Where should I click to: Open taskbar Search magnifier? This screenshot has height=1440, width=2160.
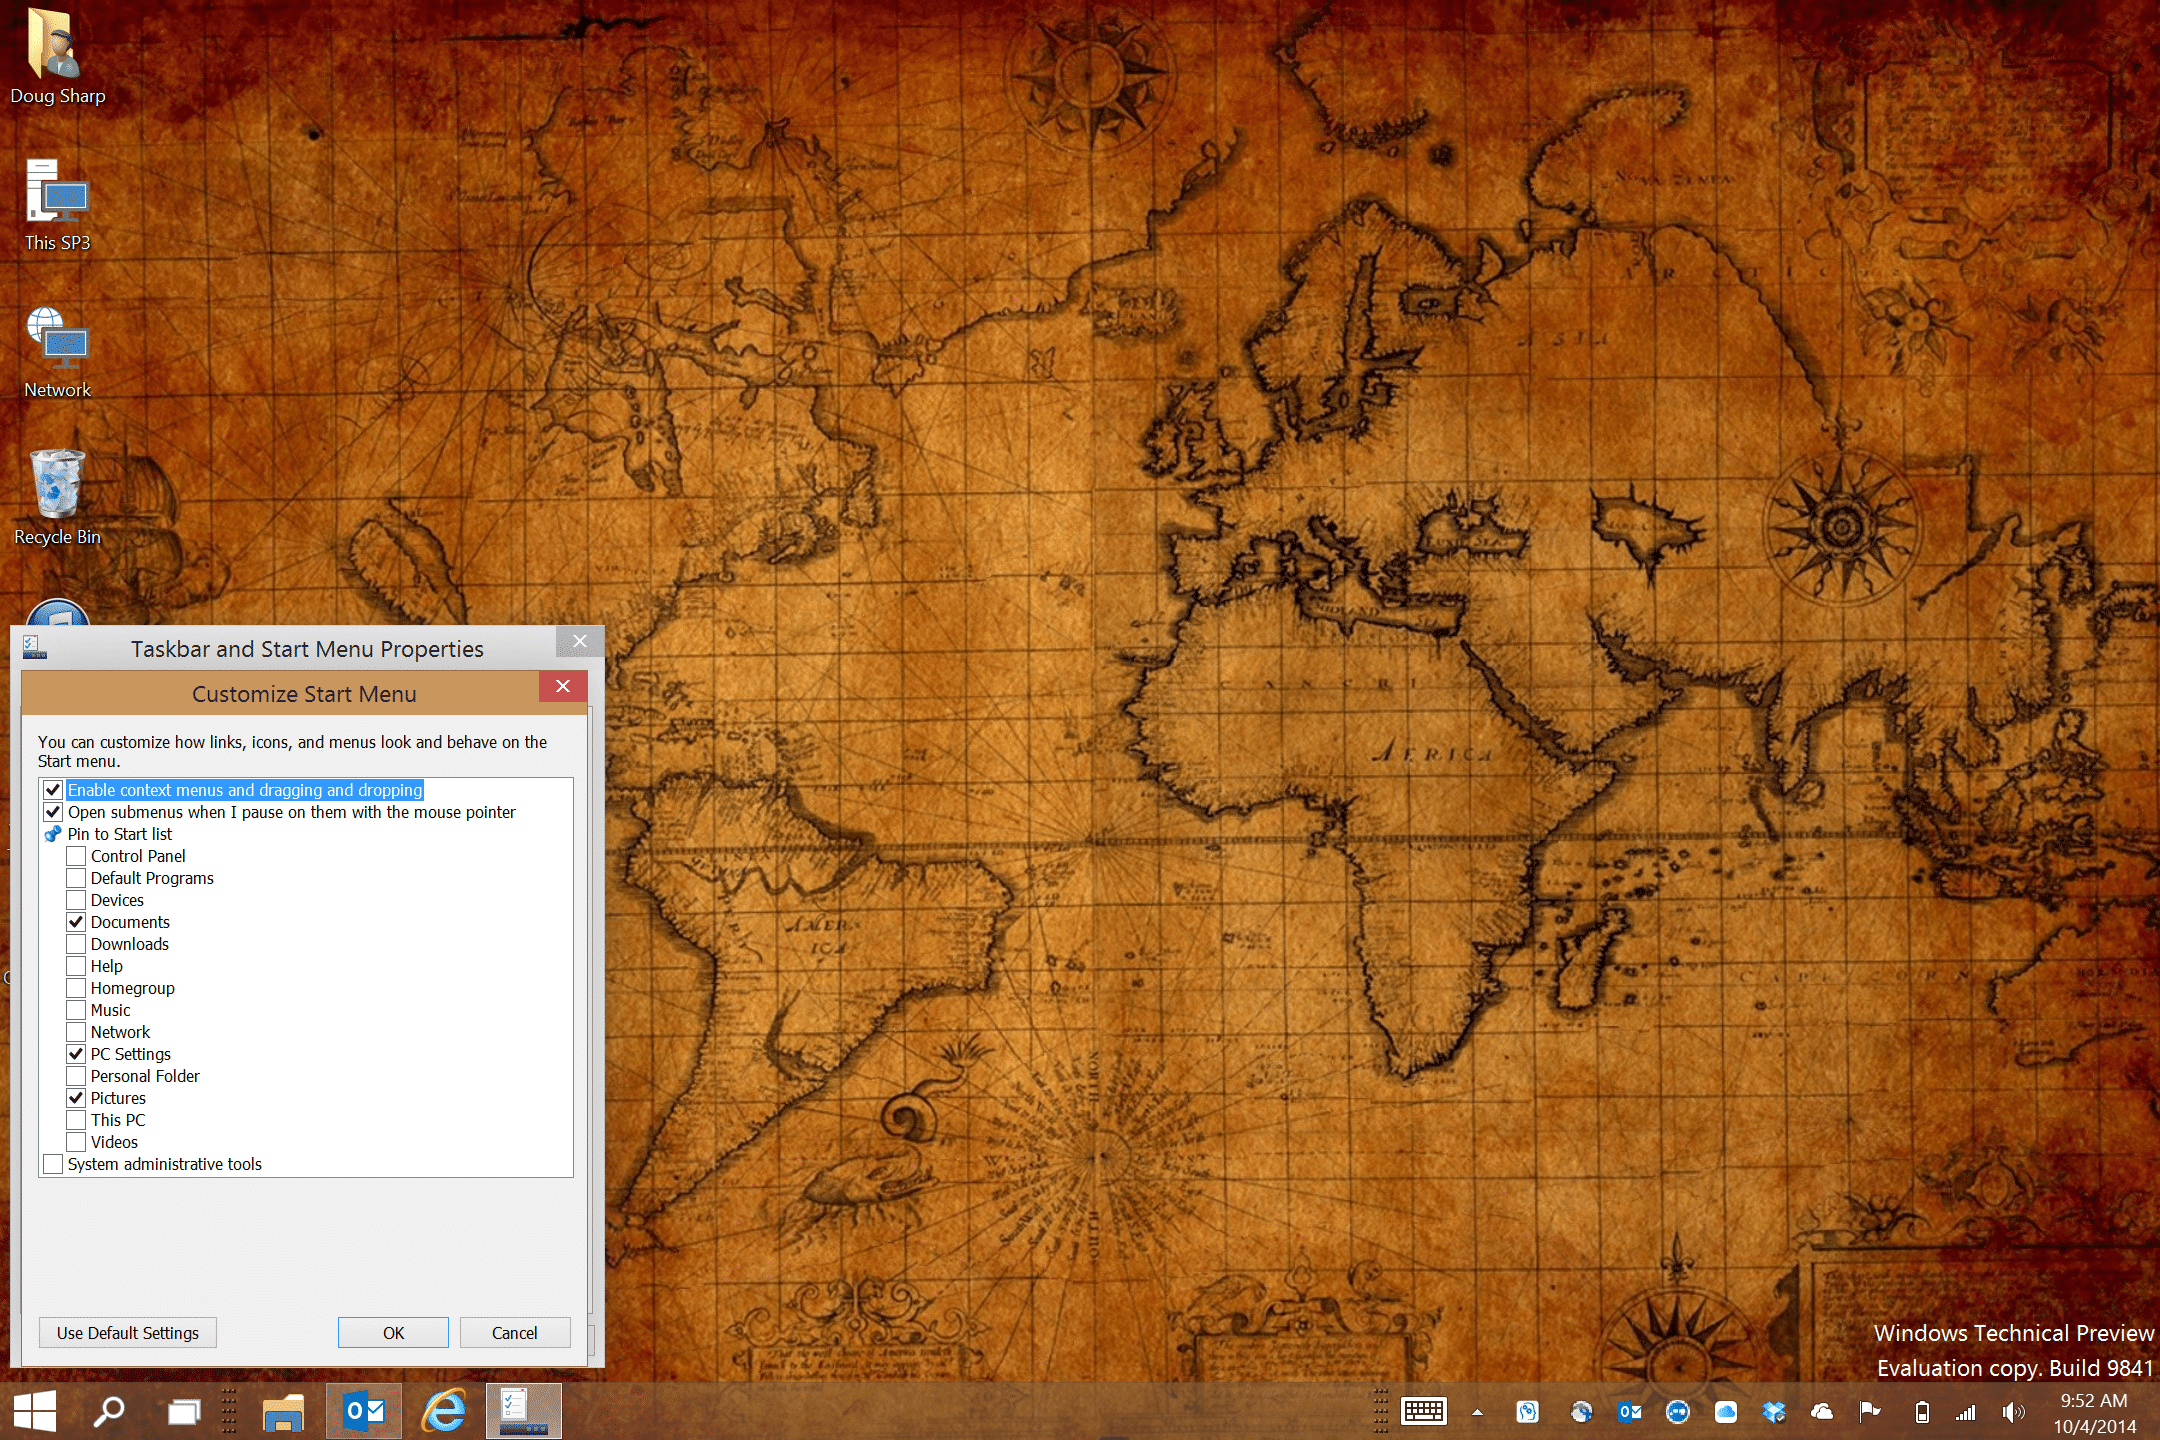point(108,1411)
